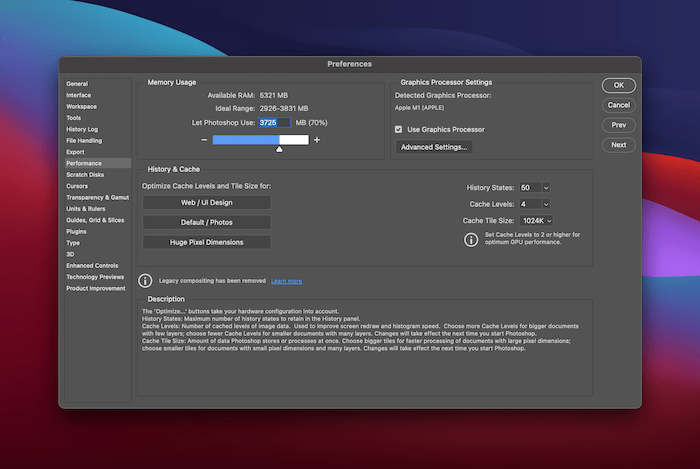Click info icon next to Legacy compositing notice
The height and width of the screenshot is (469, 700).
pos(146,281)
